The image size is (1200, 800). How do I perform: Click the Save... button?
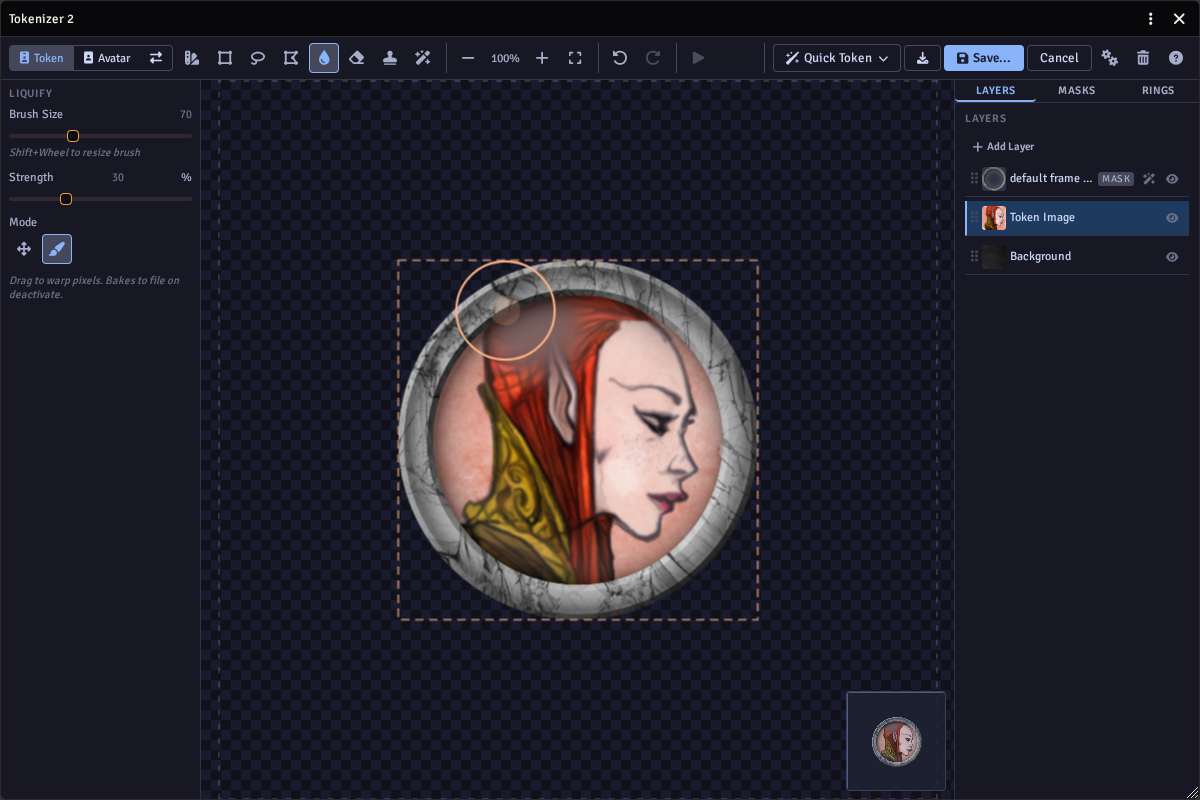(x=984, y=58)
